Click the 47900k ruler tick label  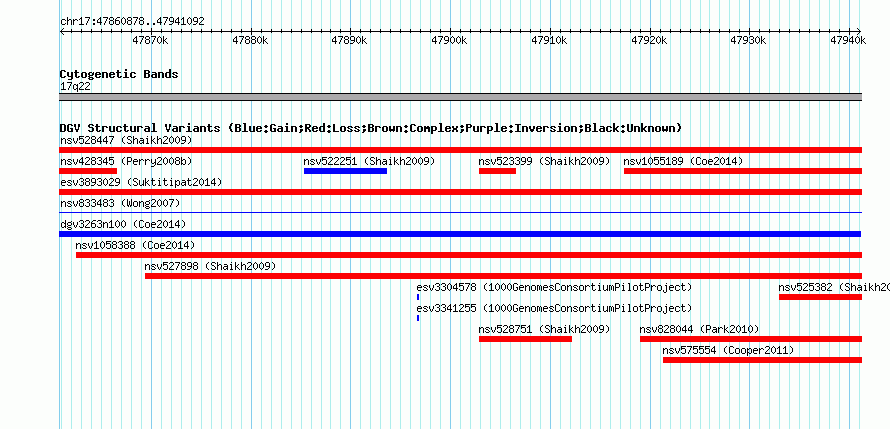[450, 40]
